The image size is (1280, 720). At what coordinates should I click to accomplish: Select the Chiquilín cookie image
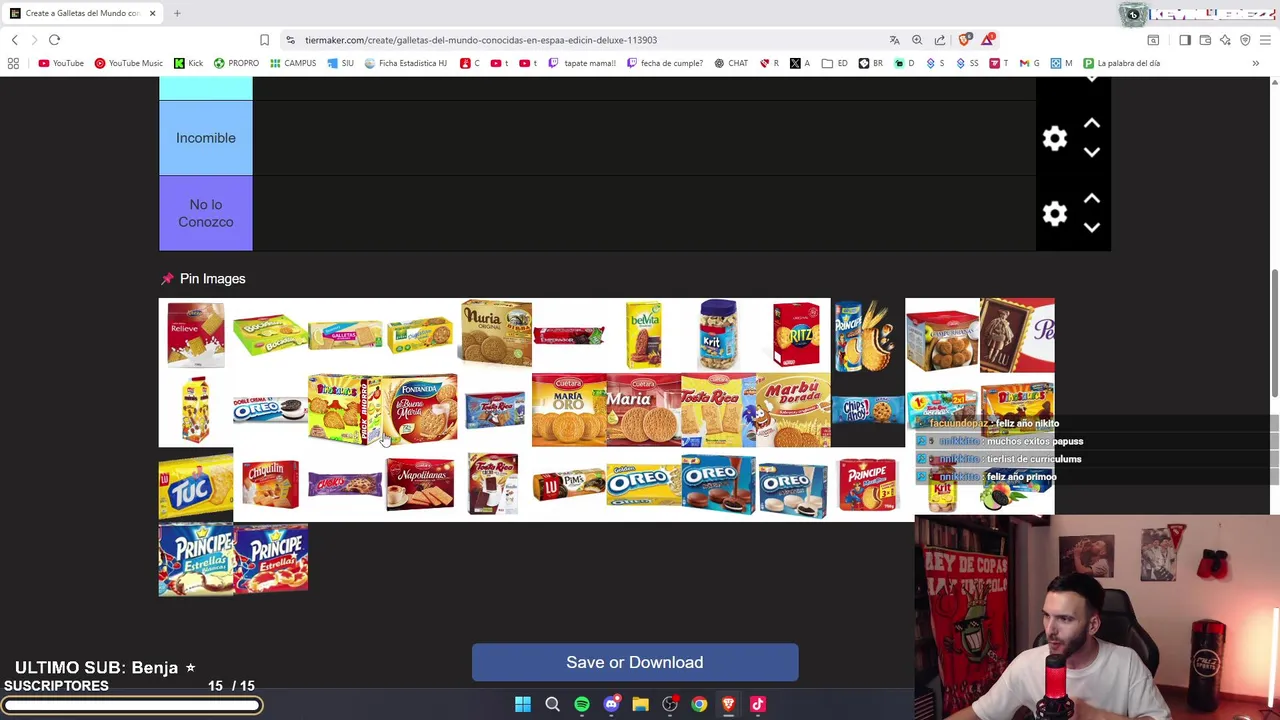(270, 484)
